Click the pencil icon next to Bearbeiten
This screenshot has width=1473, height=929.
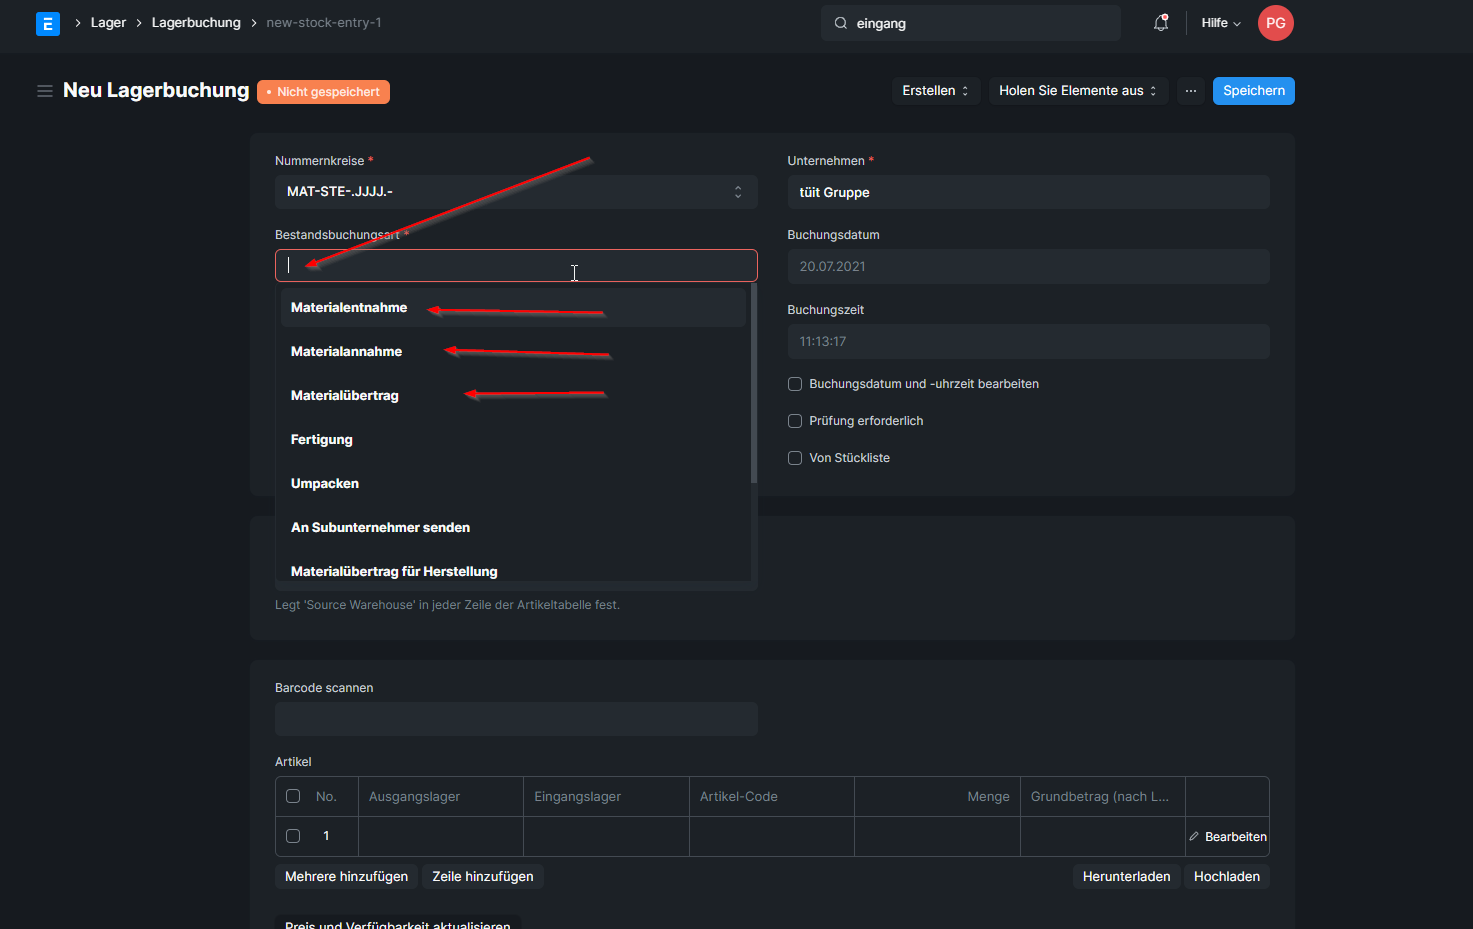coord(1194,837)
